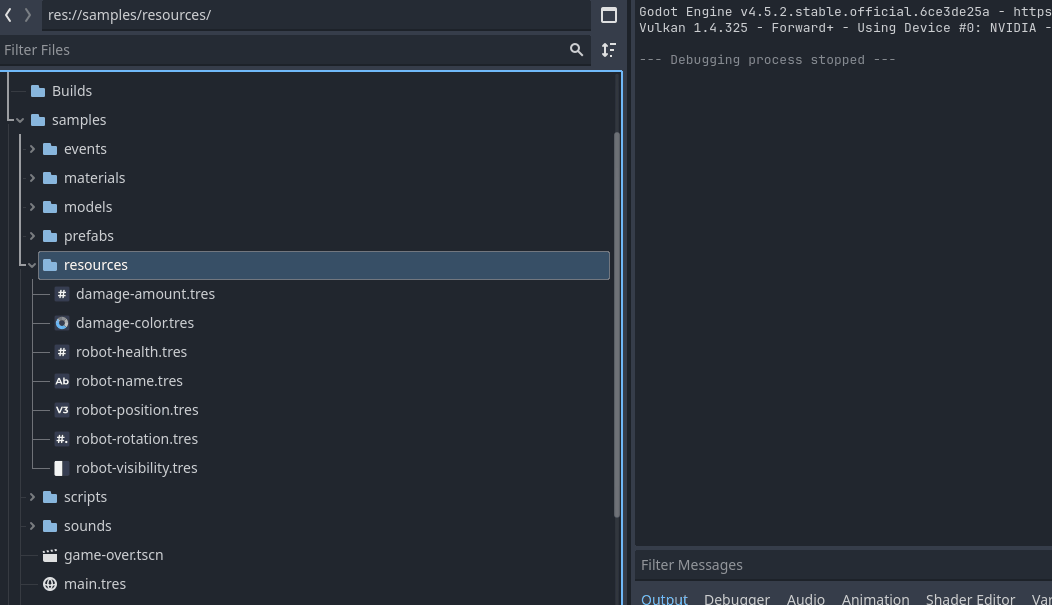Select robot-name.tres file

tap(129, 381)
